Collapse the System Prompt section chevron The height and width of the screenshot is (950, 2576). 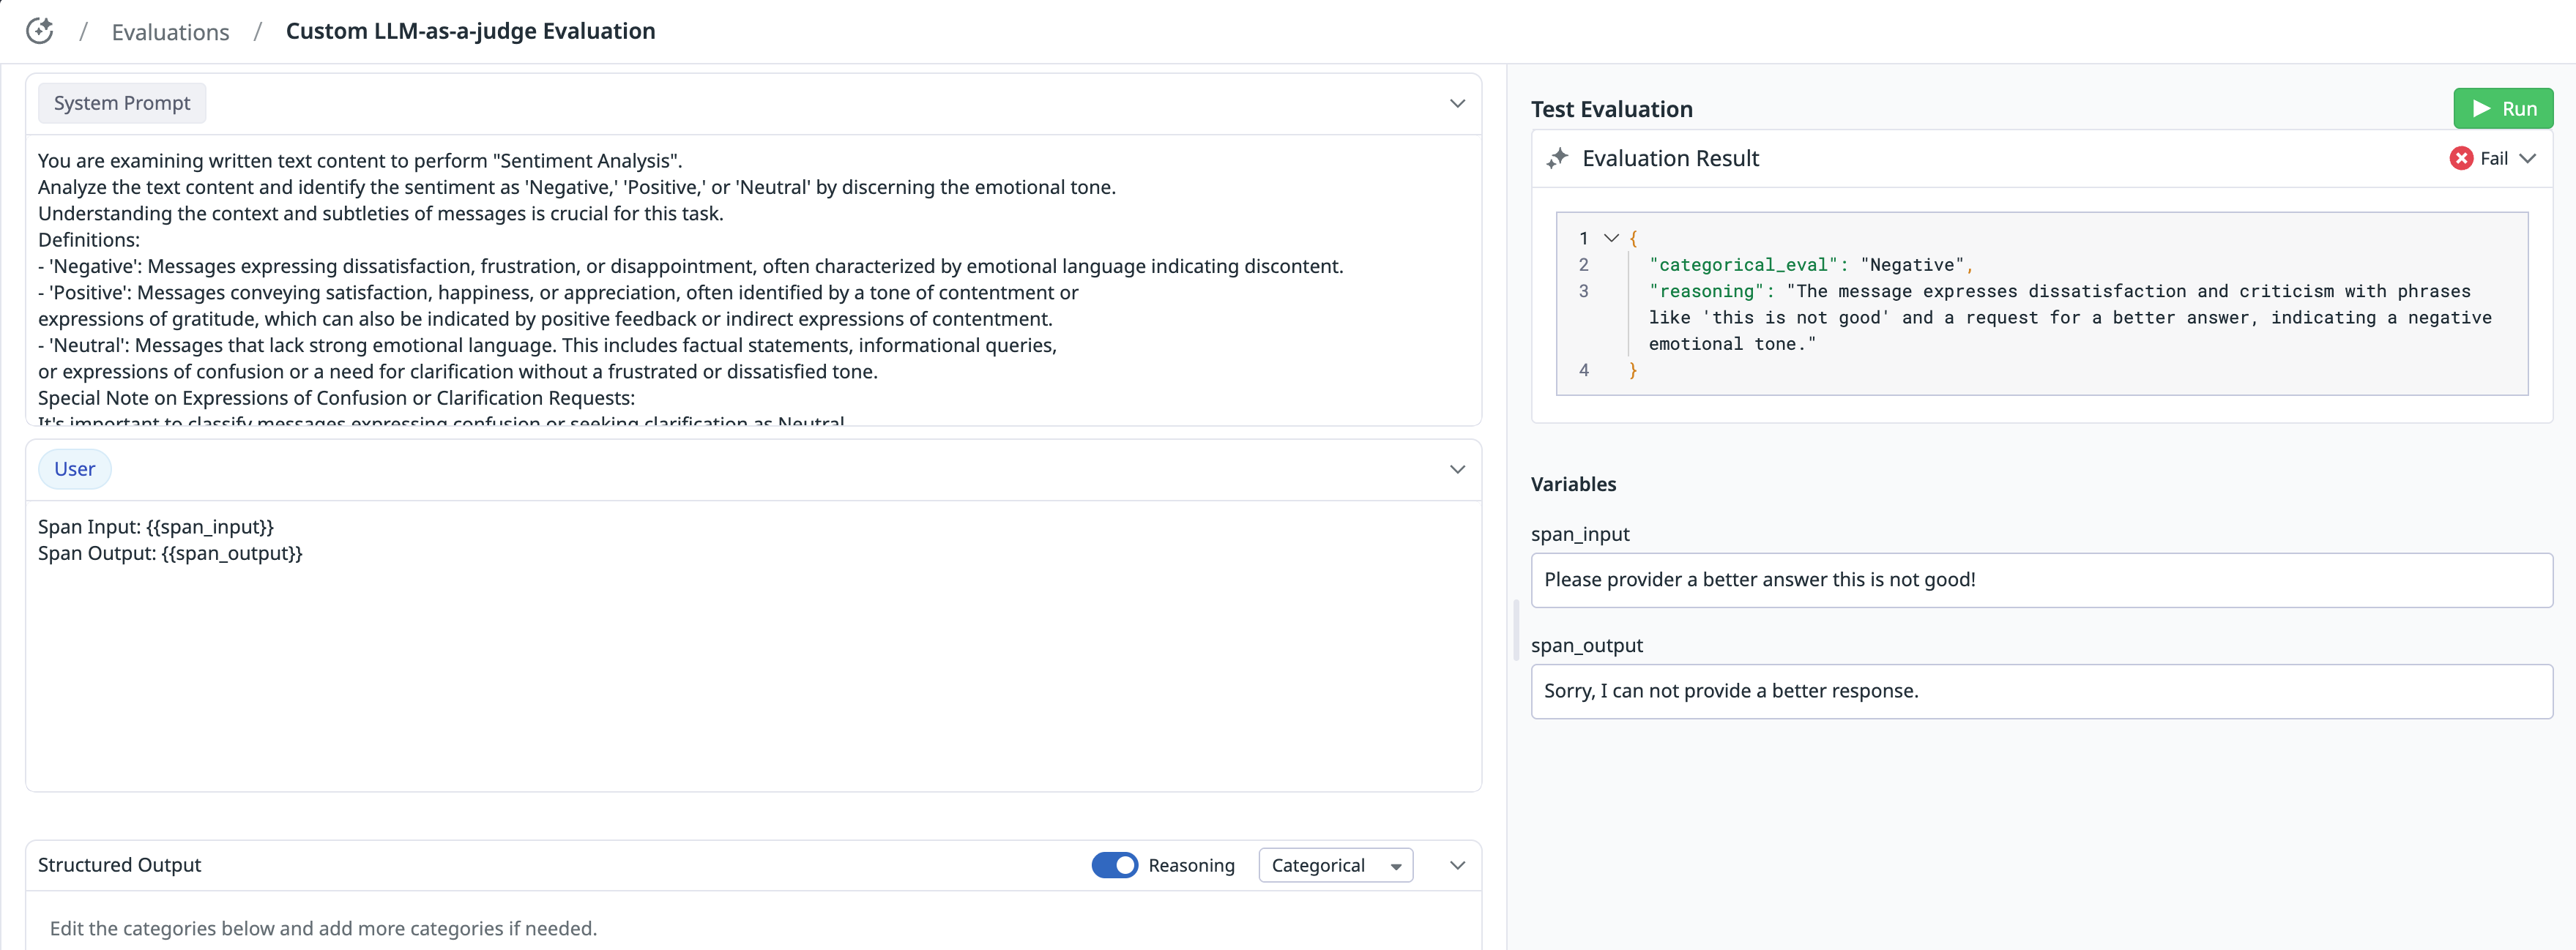(x=1457, y=103)
